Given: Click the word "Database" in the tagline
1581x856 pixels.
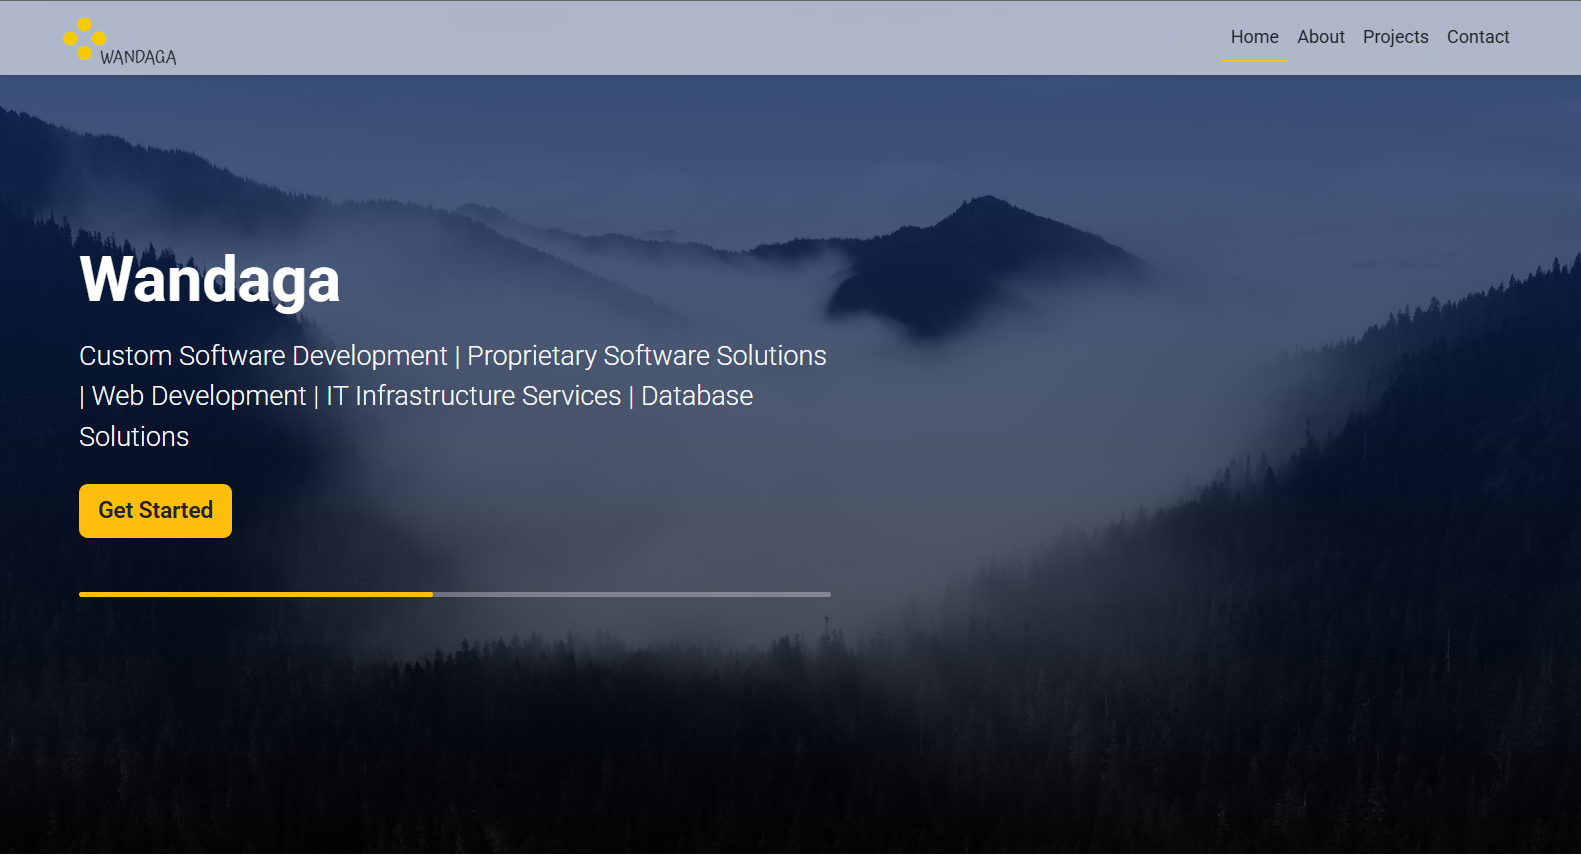Looking at the screenshot, I should [x=697, y=396].
